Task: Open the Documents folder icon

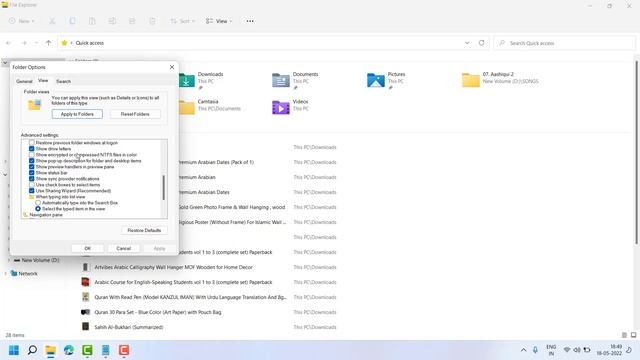Action: point(281,80)
